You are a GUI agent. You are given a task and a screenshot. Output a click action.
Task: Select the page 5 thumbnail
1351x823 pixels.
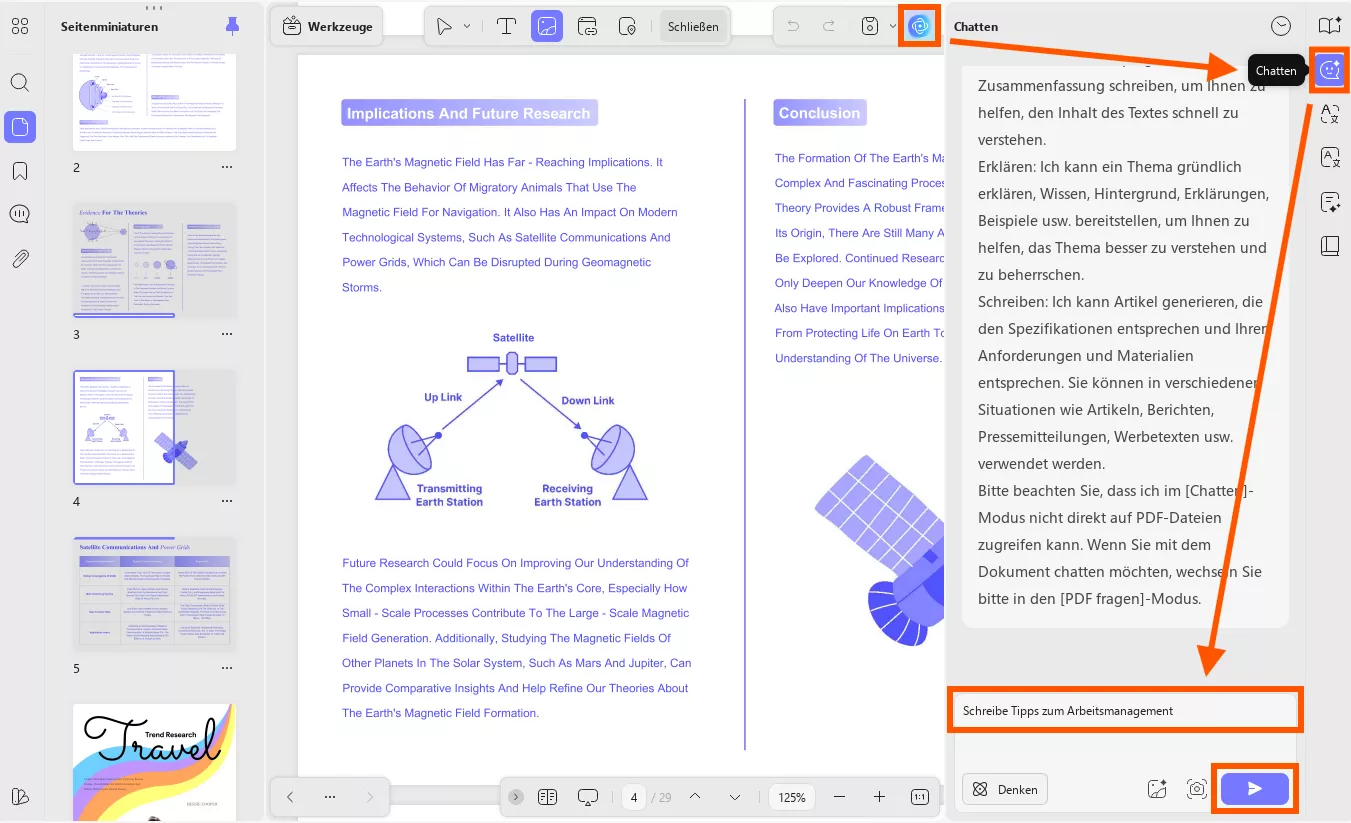(155, 594)
